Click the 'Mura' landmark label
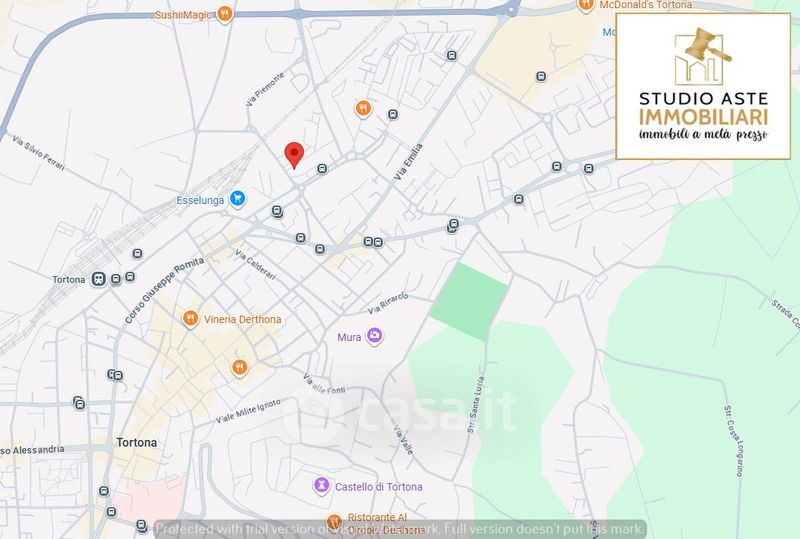The image size is (800, 539). point(349,337)
